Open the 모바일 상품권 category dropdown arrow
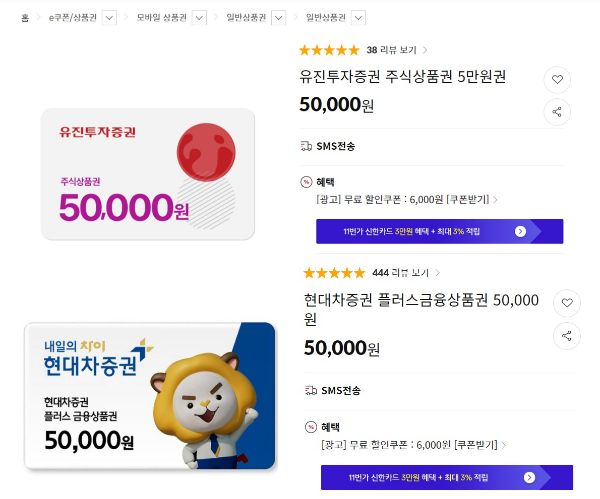The width and height of the screenshot is (600, 499). [x=200, y=17]
